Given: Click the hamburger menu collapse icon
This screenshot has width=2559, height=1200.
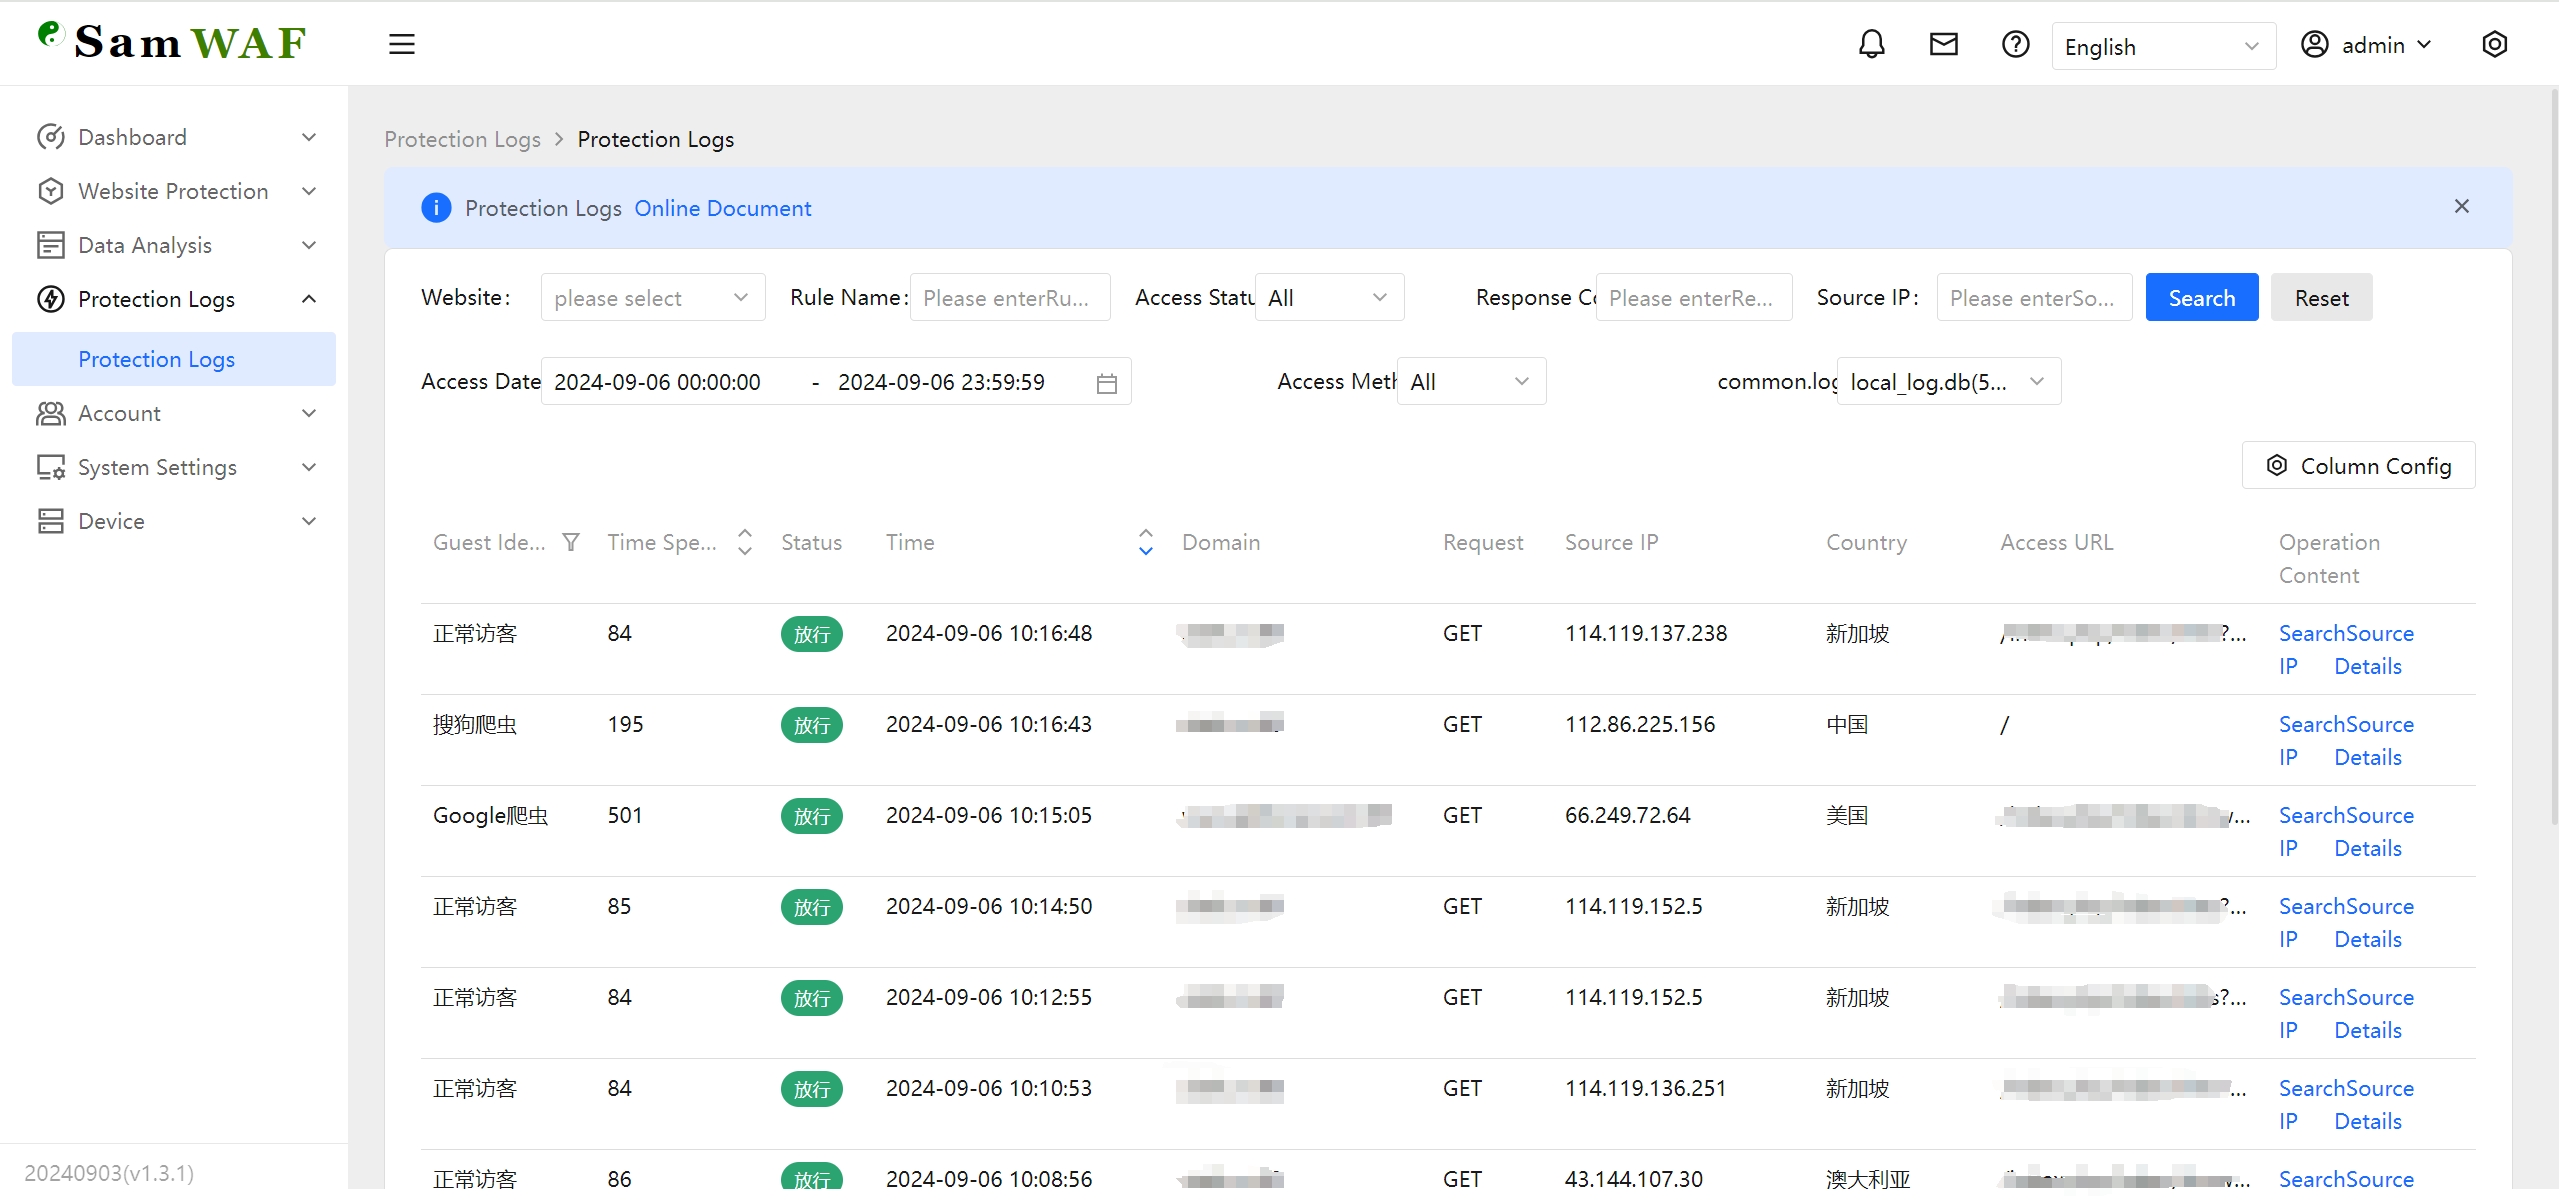Looking at the screenshot, I should click(401, 44).
